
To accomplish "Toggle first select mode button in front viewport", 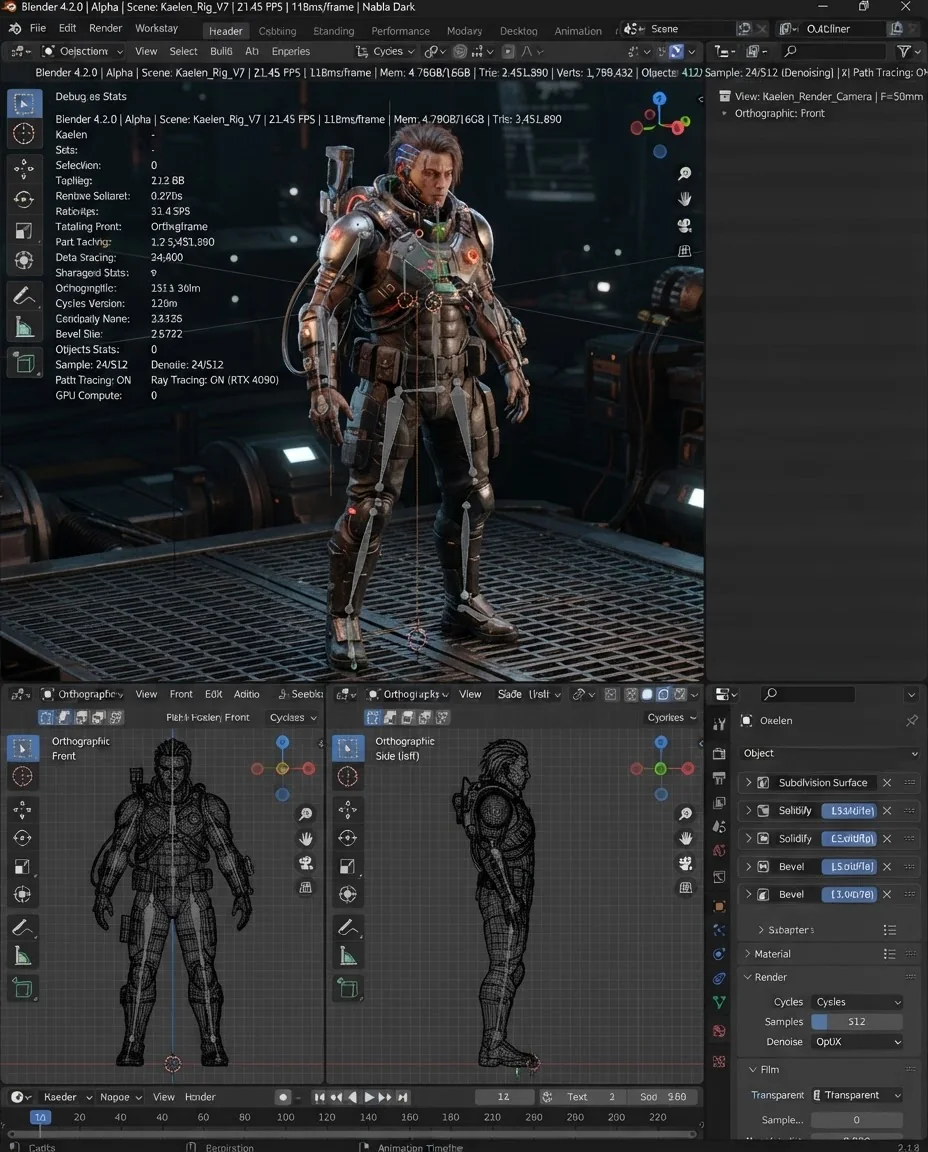I will [46, 717].
